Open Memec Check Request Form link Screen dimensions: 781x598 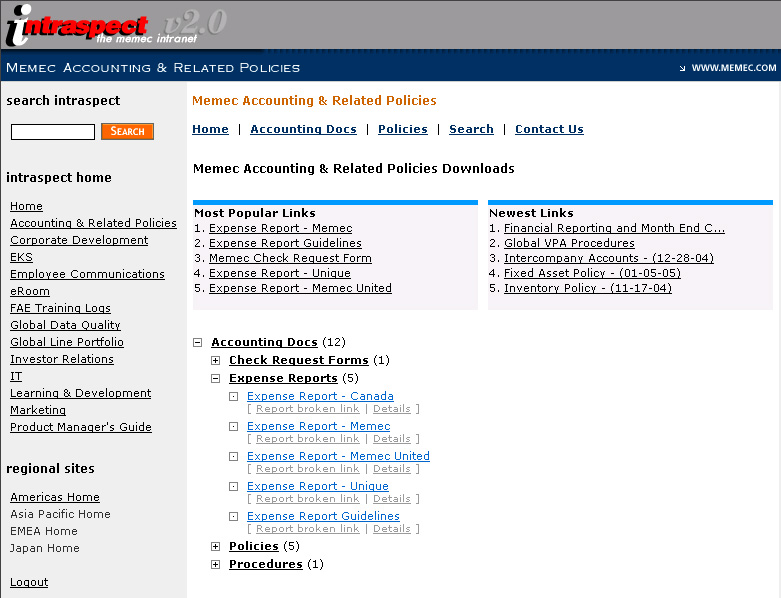290,258
